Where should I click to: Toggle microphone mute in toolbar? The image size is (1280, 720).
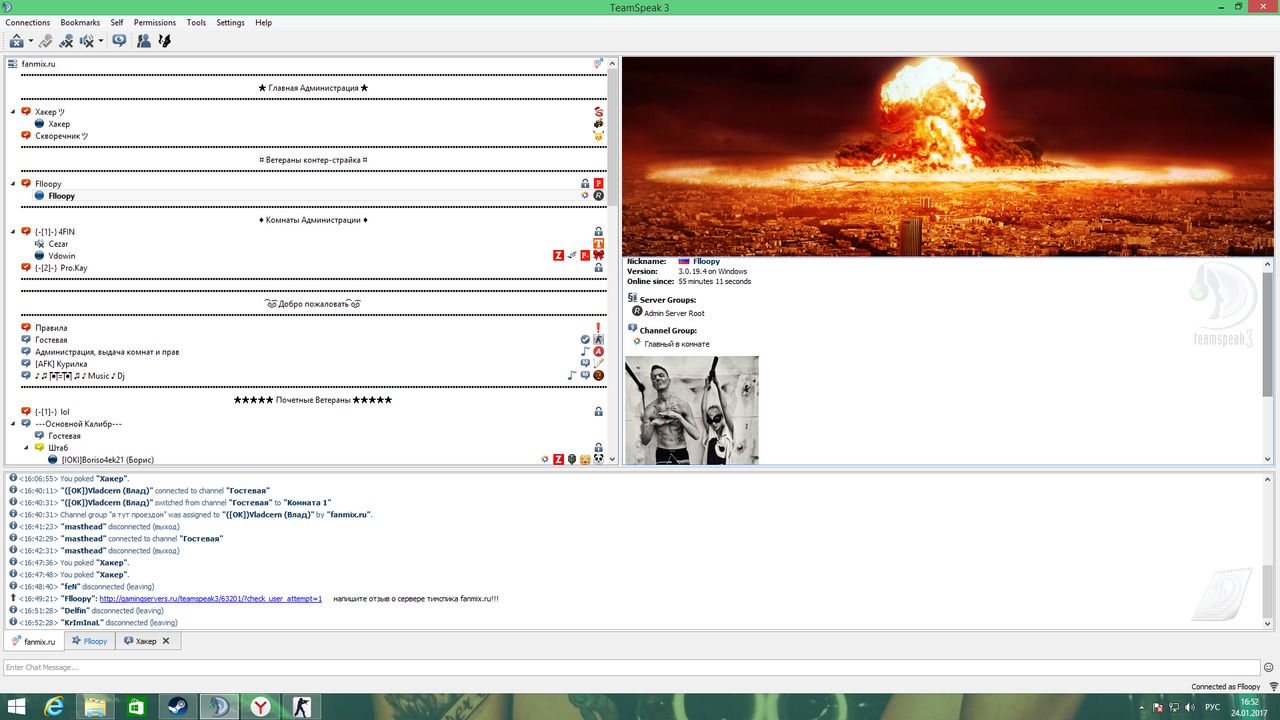pyautogui.click(x=66, y=41)
